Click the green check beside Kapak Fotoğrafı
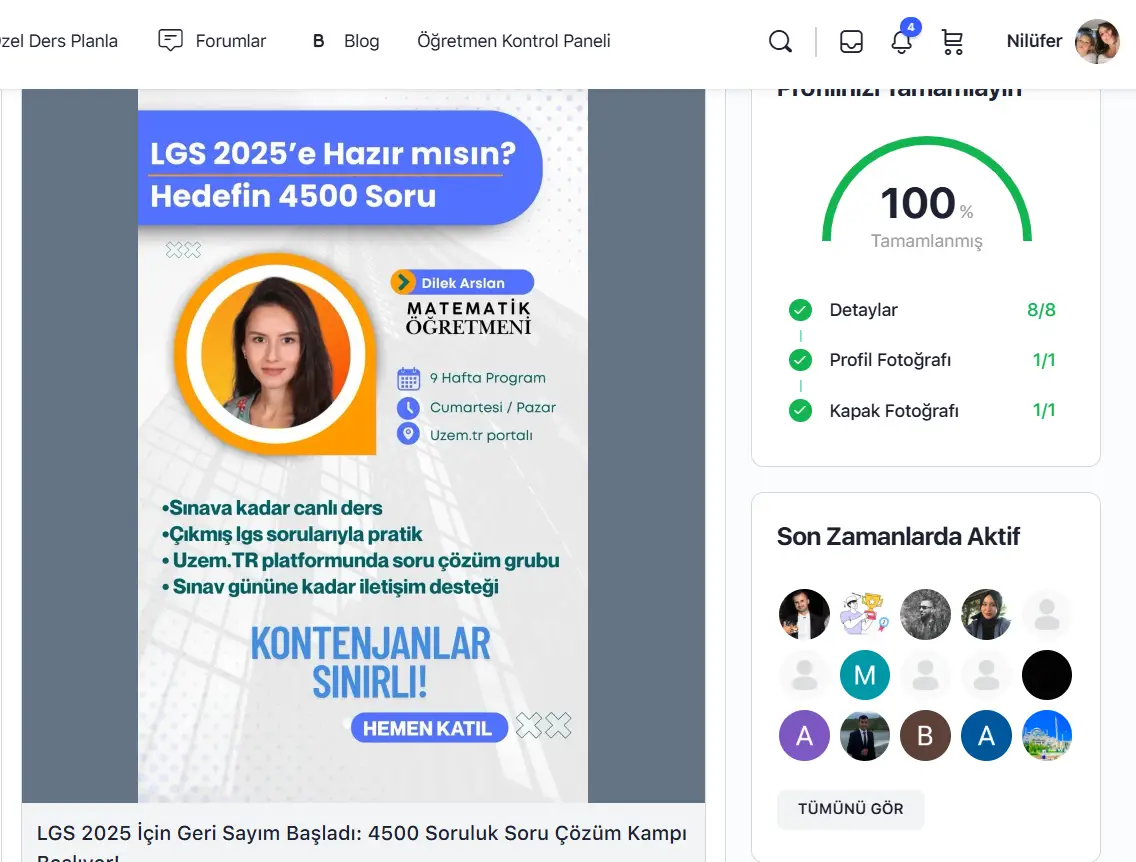Viewport: 1136px width, 862px height. click(800, 411)
